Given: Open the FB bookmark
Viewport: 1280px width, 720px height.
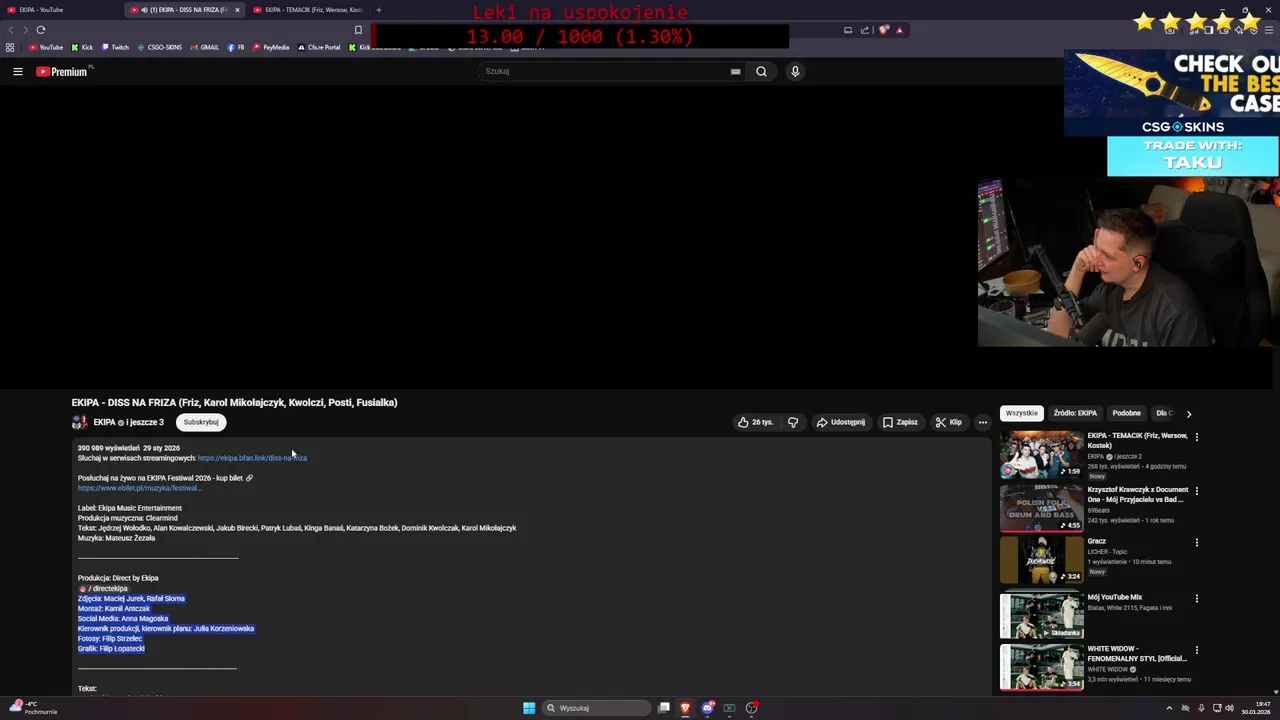Looking at the screenshot, I should (x=236, y=47).
